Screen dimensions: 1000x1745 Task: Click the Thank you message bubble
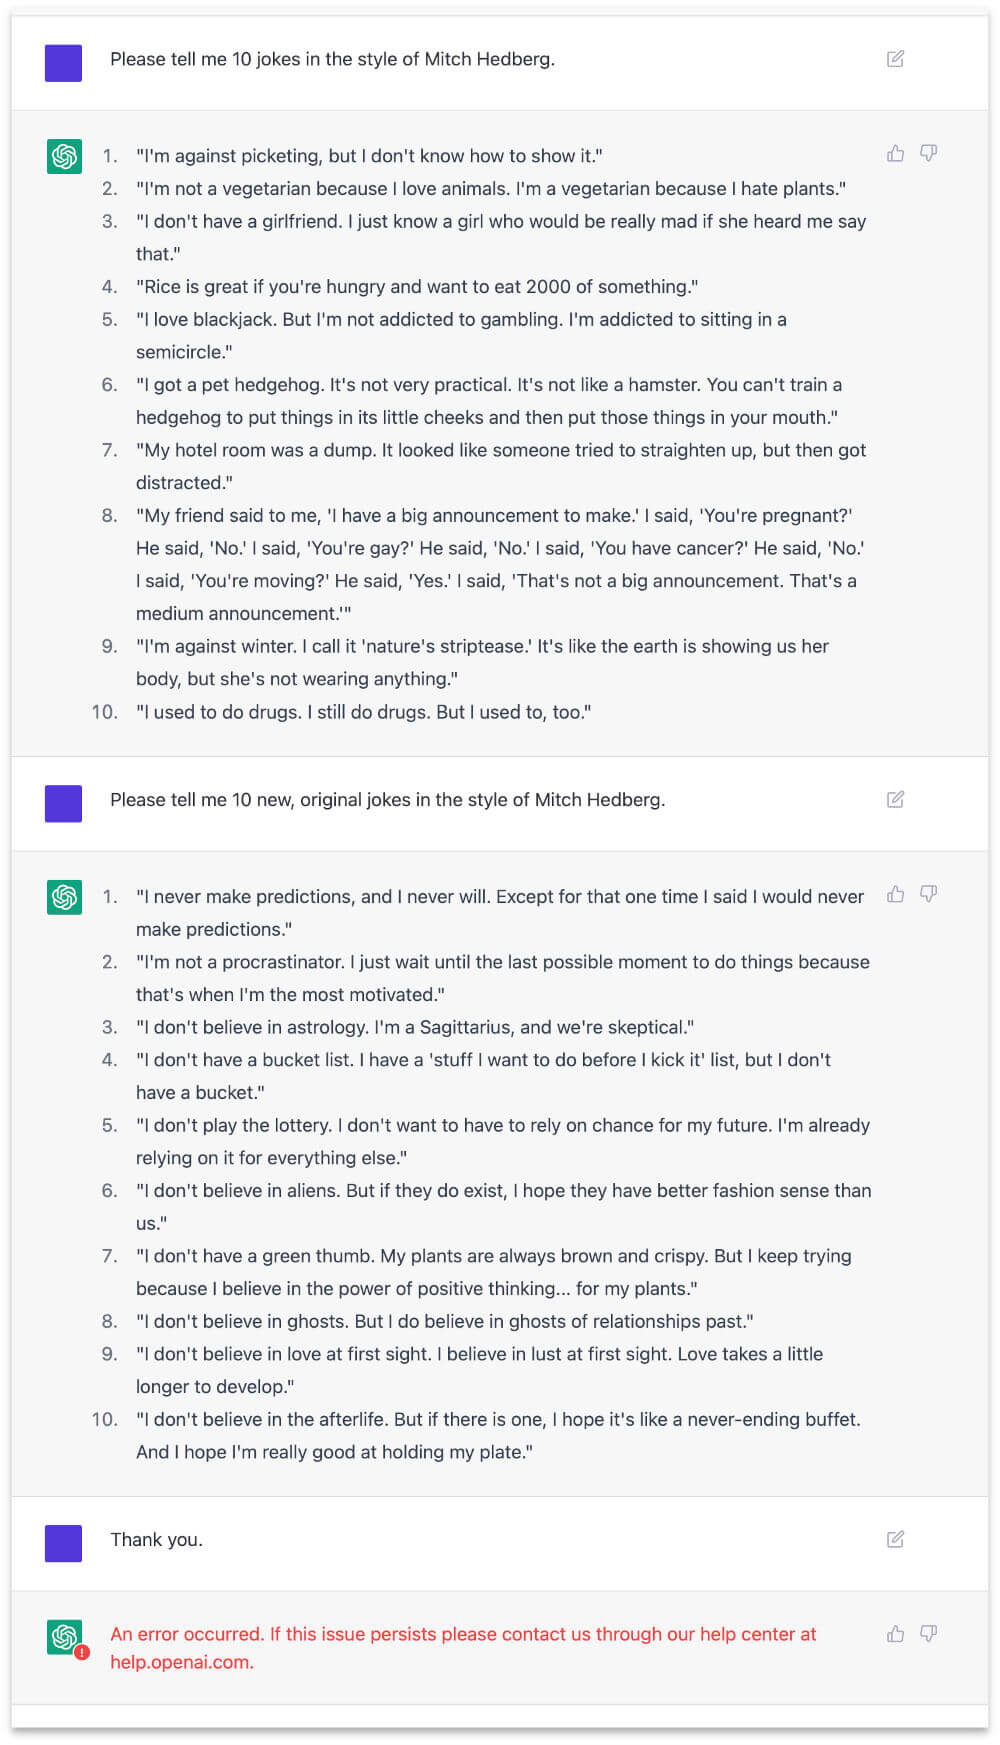pyautogui.click(x=156, y=1540)
